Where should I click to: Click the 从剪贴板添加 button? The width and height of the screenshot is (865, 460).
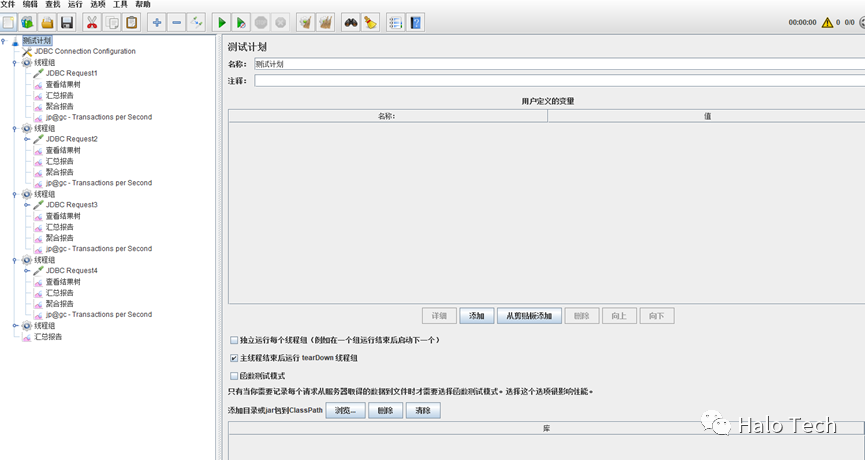coord(529,316)
